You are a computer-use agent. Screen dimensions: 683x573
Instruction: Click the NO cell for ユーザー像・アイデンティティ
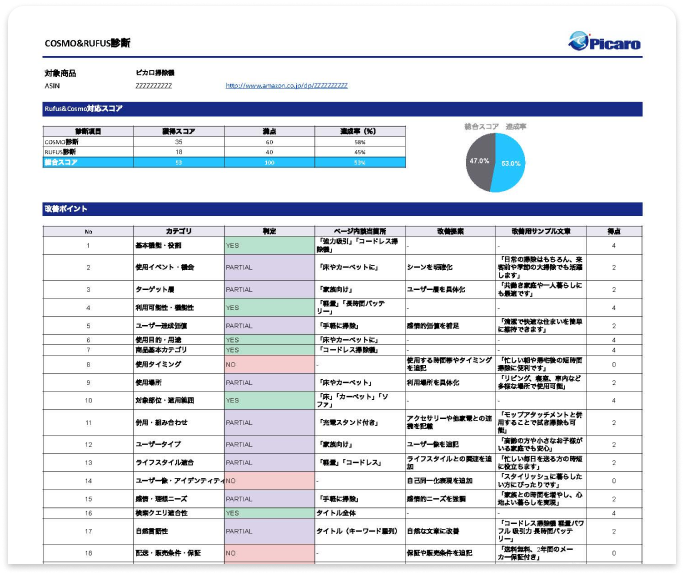pos(269,481)
